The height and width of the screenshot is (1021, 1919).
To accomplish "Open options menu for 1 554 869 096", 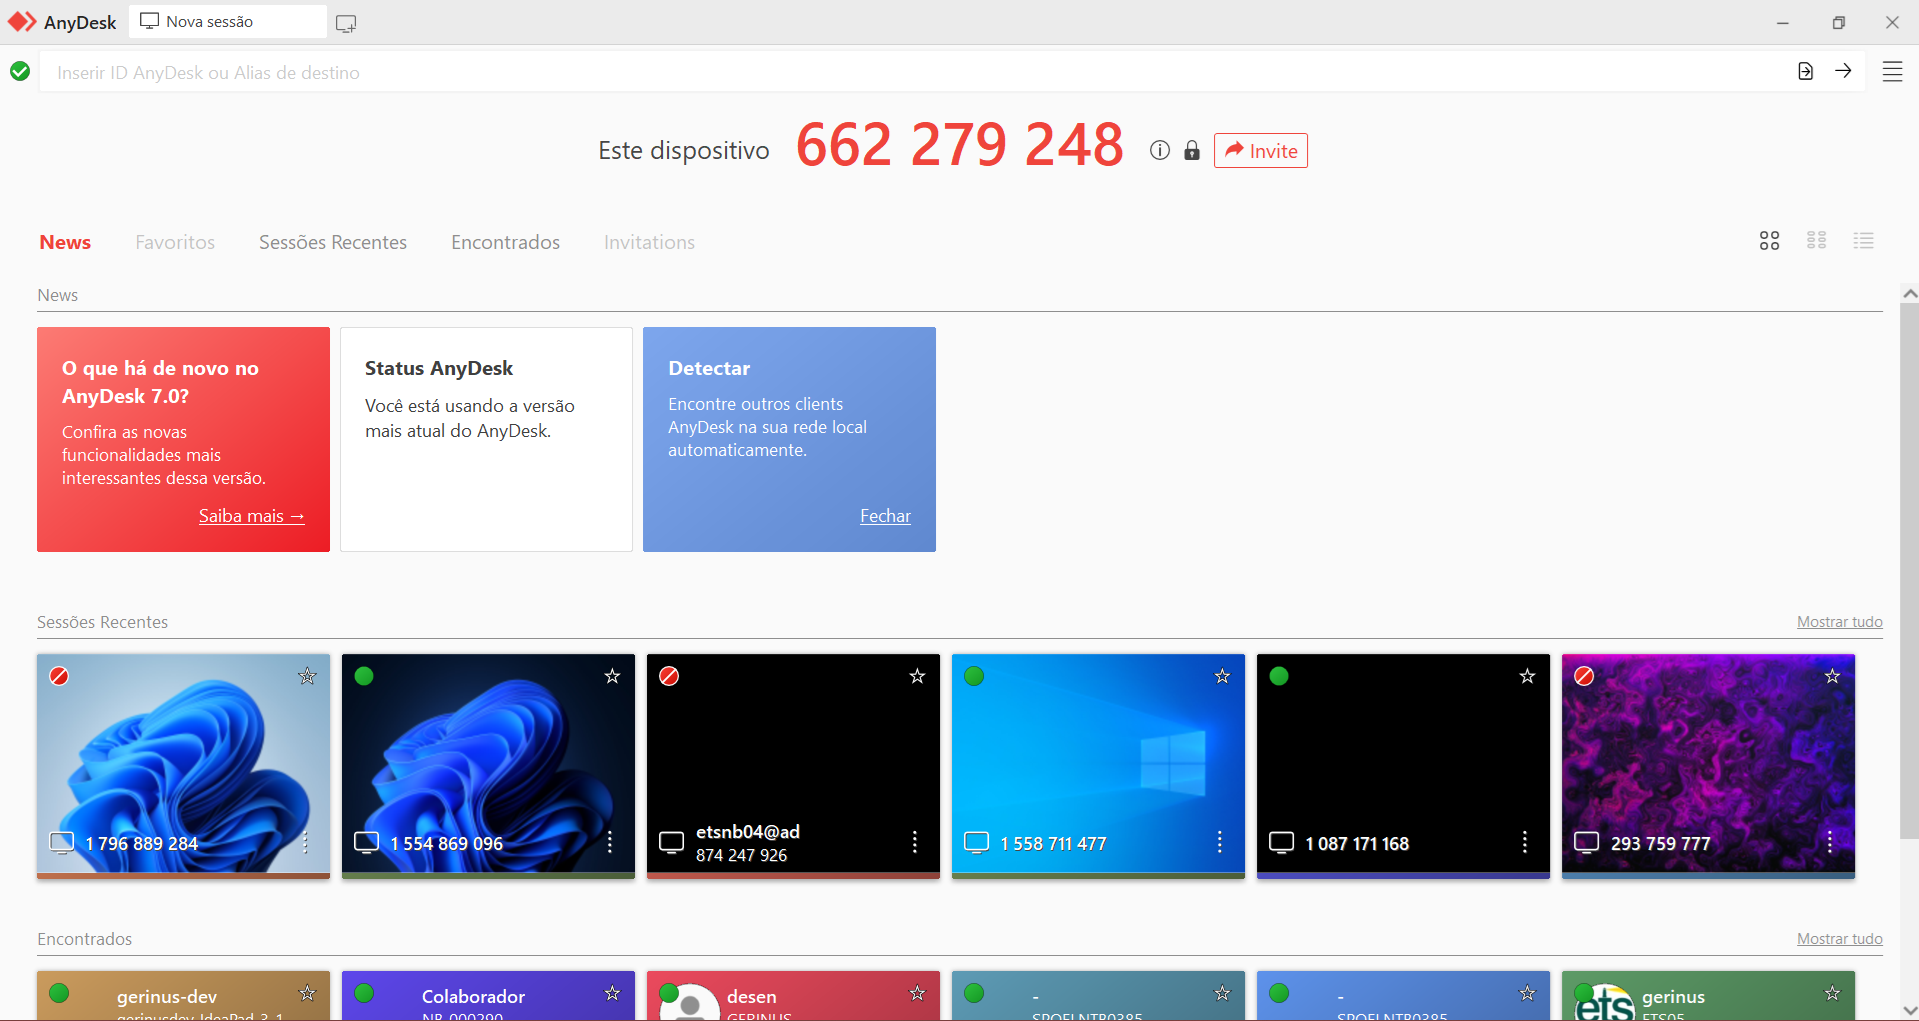I will coord(610,842).
